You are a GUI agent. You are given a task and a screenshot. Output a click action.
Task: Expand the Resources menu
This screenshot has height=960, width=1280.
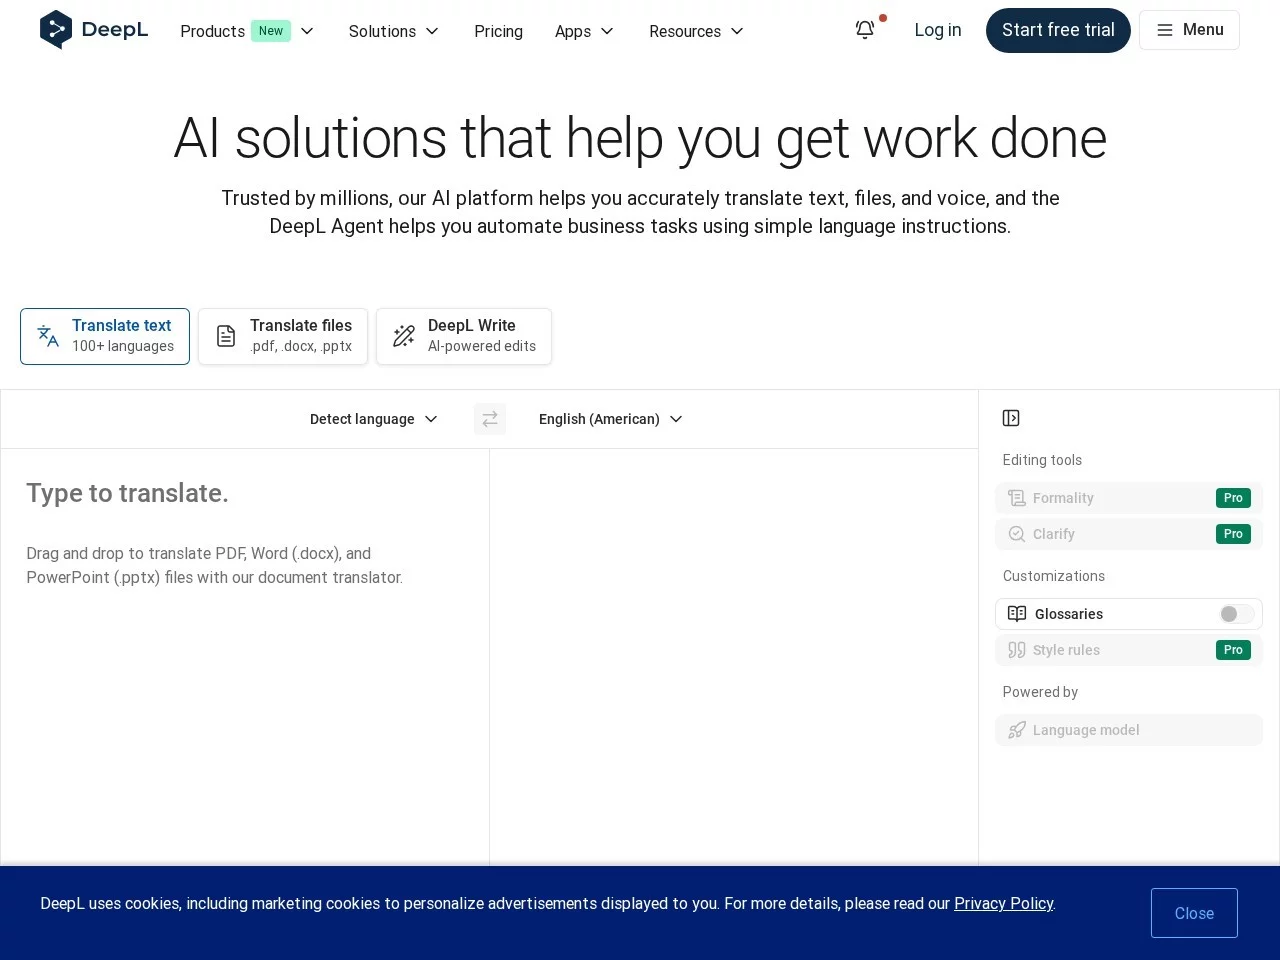click(696, 31)
